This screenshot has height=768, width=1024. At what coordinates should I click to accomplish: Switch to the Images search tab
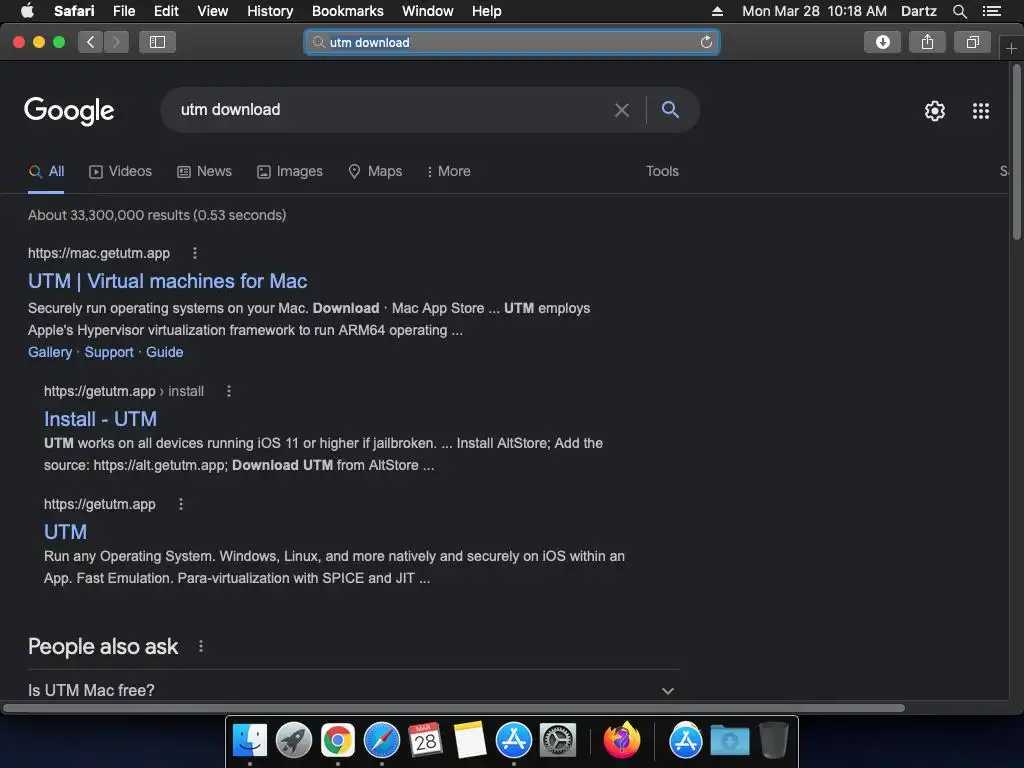(290, 171)
